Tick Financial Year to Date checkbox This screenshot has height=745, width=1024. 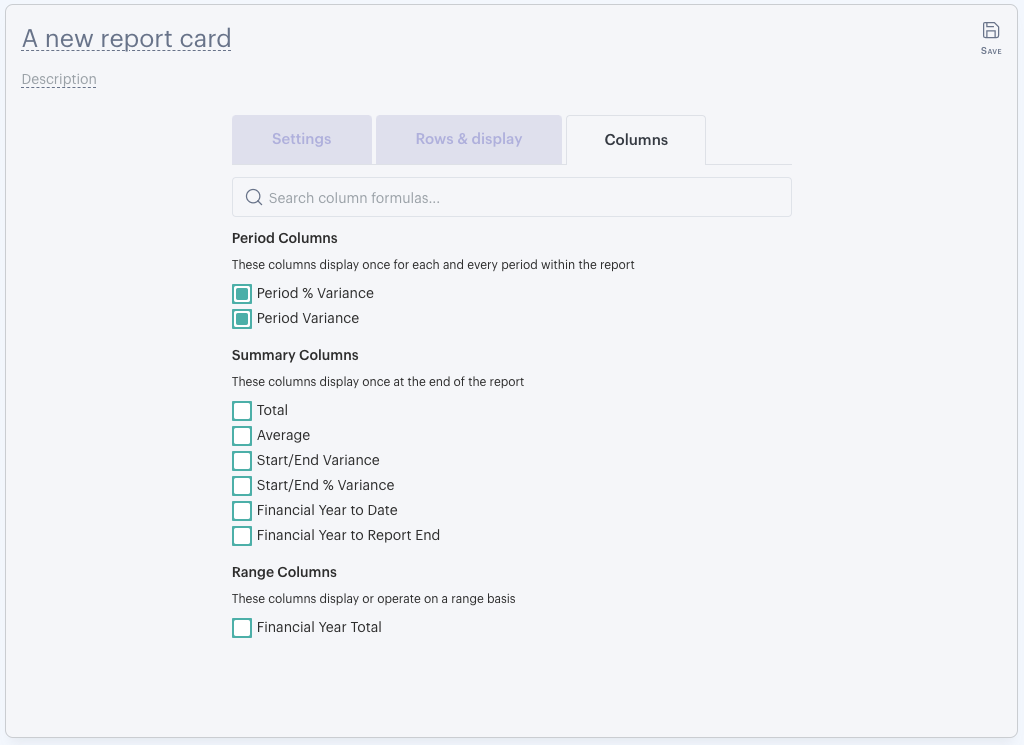point(242,511)
